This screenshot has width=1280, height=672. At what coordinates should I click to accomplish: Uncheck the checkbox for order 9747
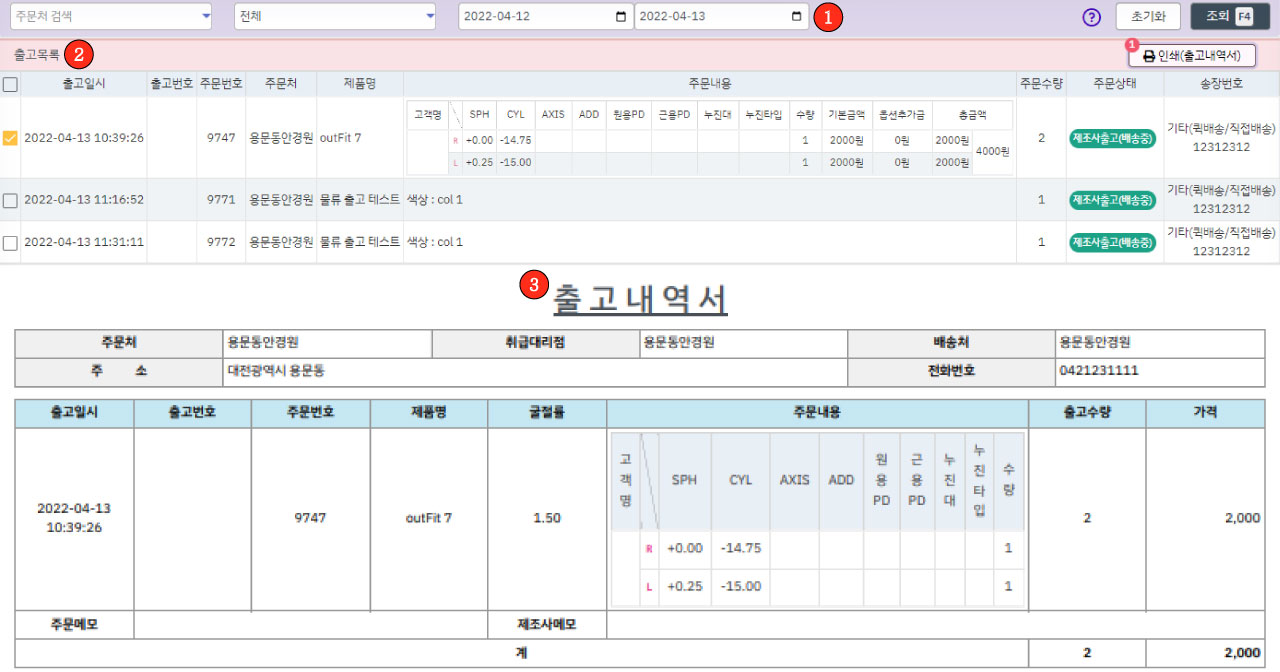tap(10, 138)
